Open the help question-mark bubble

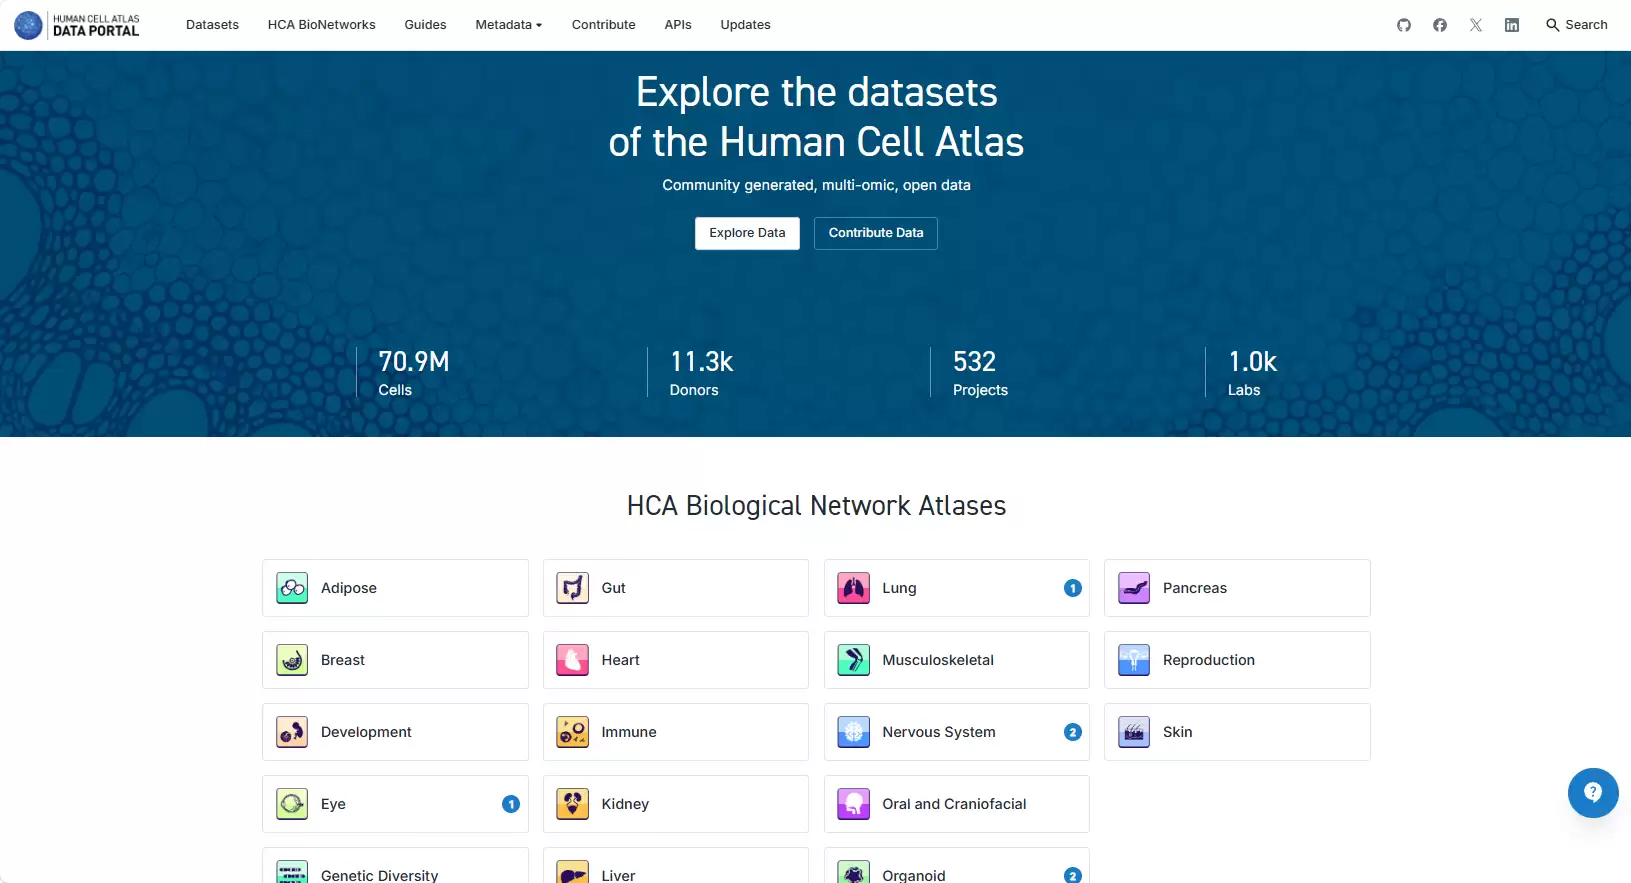point(1593,793)
